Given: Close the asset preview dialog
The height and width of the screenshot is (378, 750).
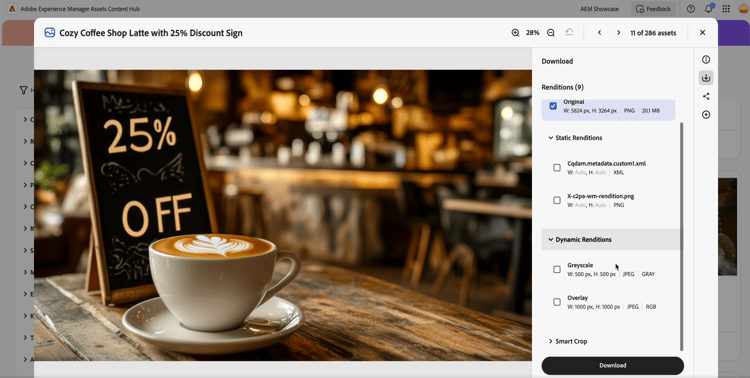Looking at the screenshot, I should coord(702,33).
